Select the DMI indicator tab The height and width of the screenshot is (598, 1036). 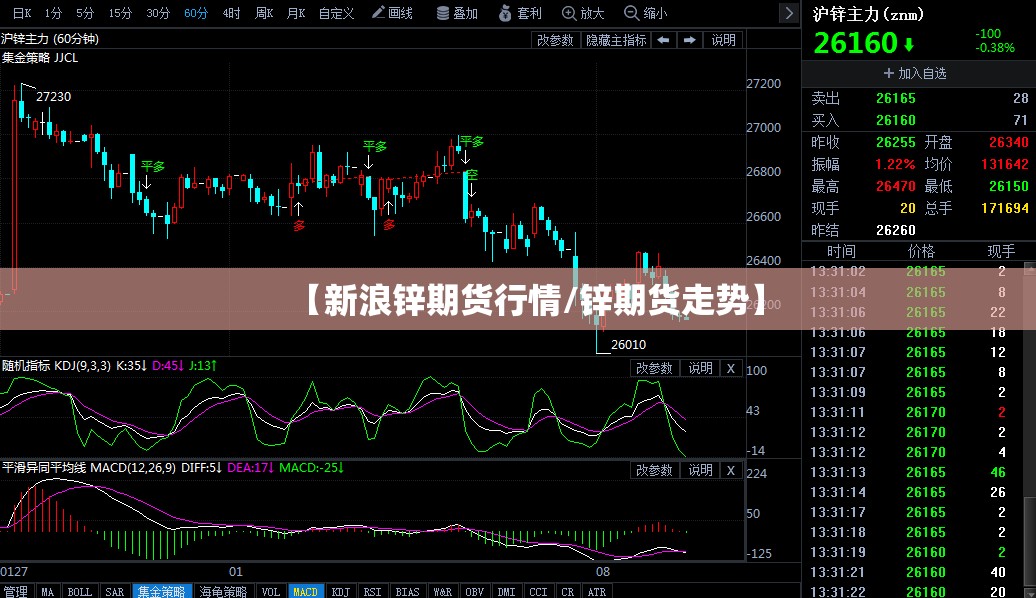(x=507, y=591)
